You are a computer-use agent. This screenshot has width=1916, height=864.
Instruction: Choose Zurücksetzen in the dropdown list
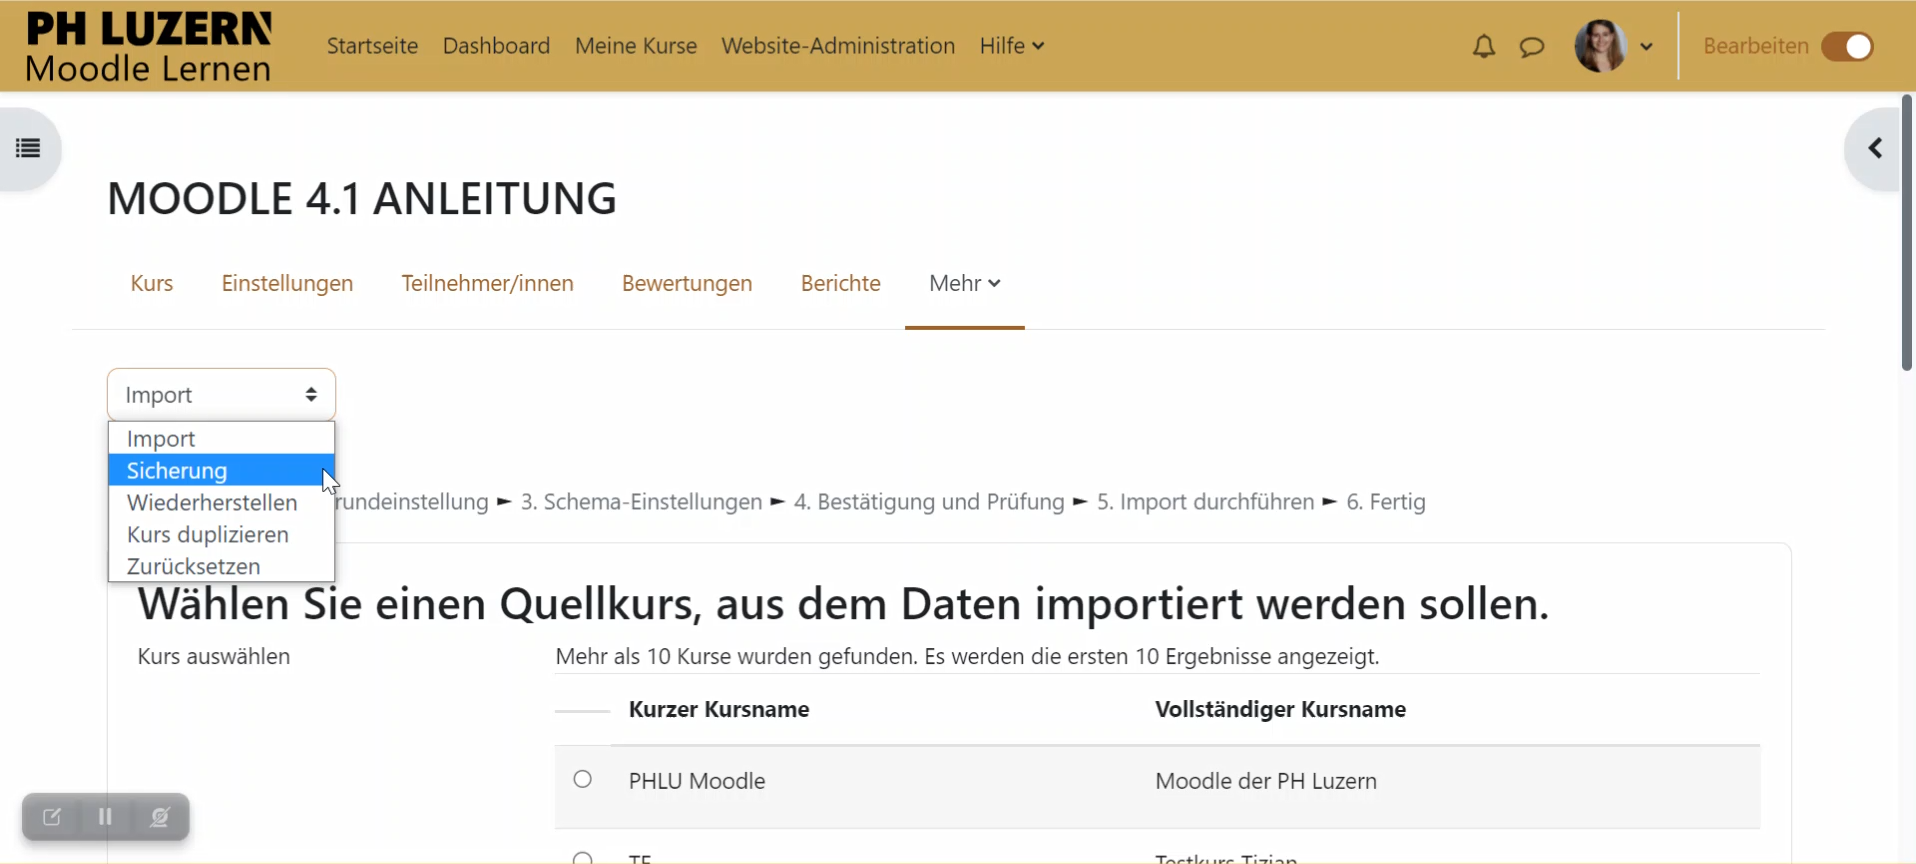click(x=221, y=566)
